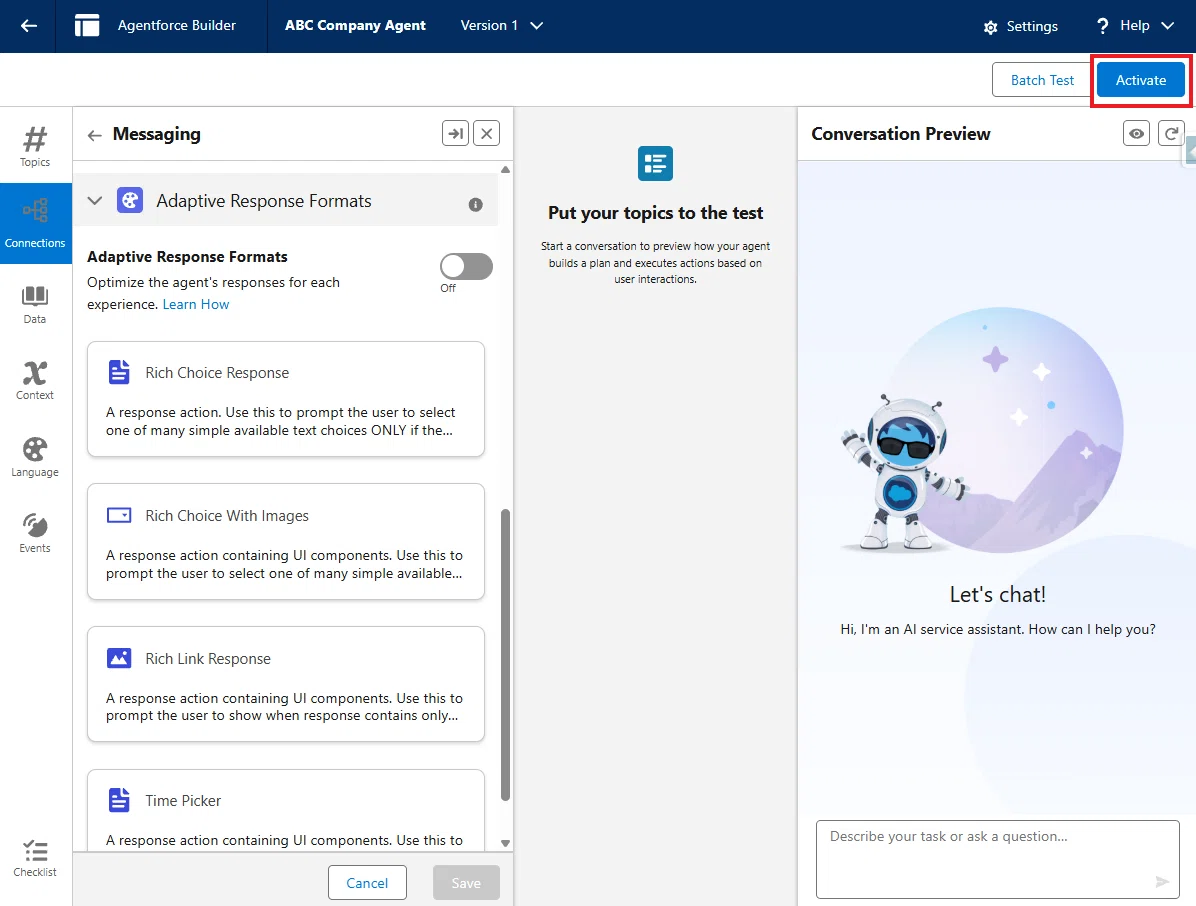Screen dimensions: 1196x906
Task: Click the Rich Choice Response document icon
Action: [x=119, y=372]
